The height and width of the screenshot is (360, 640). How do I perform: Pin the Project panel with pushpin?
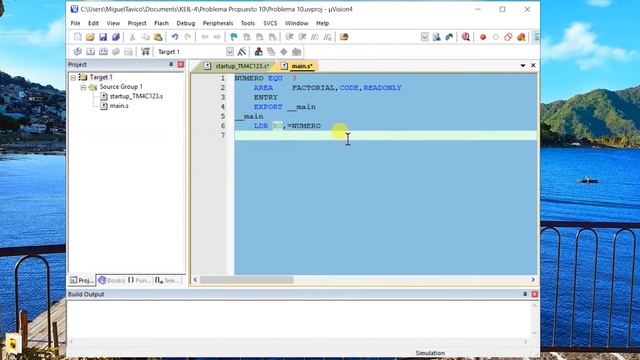click(171, 64)
